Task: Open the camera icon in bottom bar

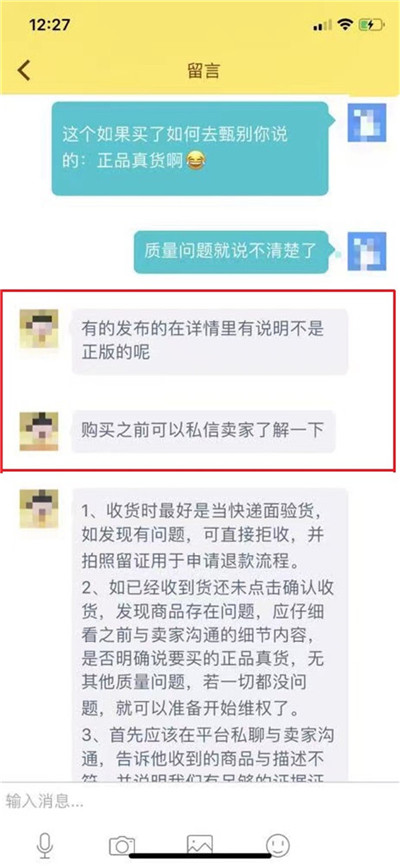Action: point(122,845)
